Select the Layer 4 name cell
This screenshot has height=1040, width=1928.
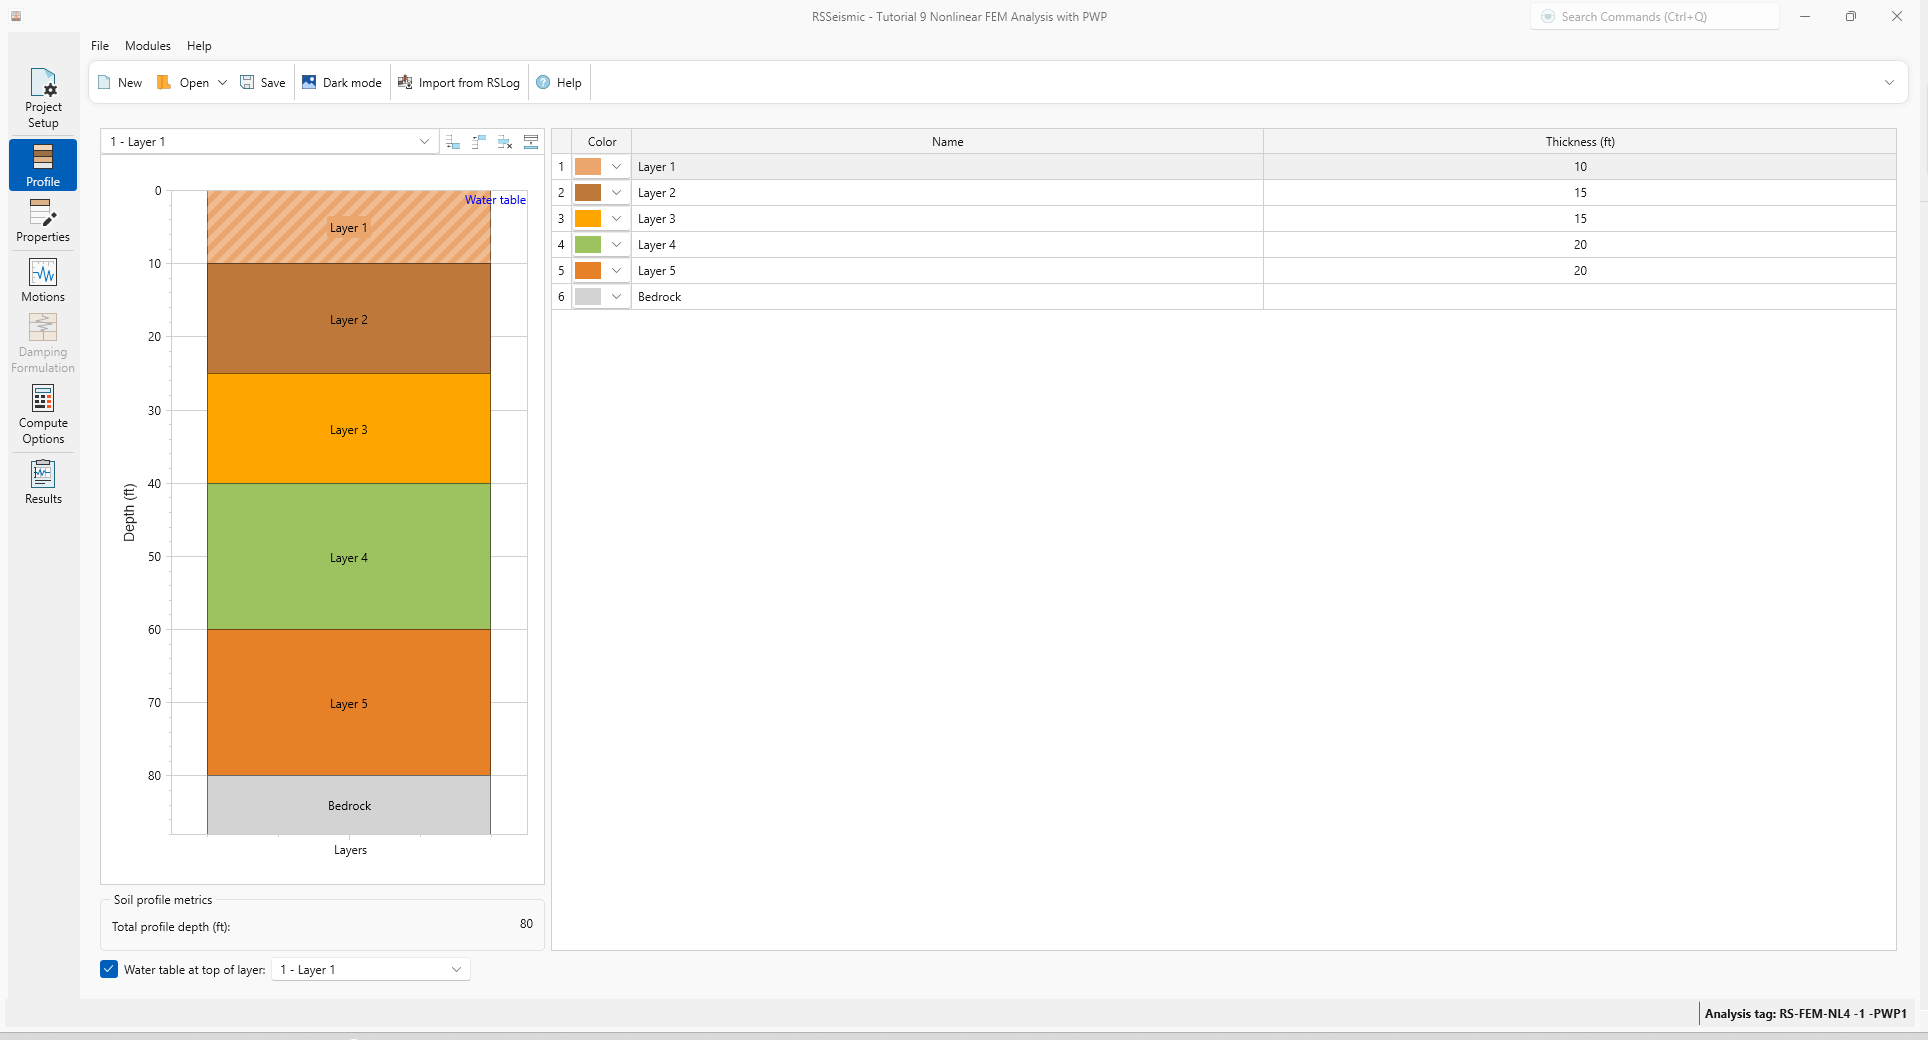tap(947, 245)
